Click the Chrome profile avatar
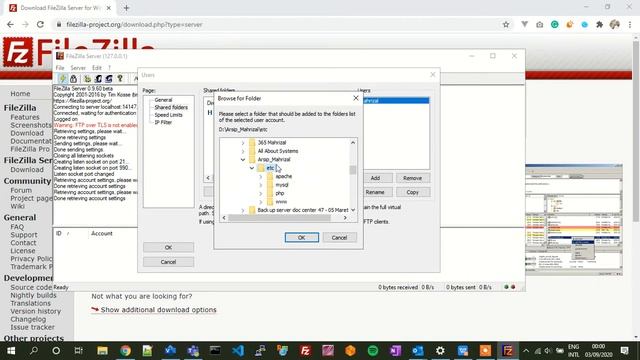Image resolution: width=640 pixels, height=360 pixels. [615, 24]
